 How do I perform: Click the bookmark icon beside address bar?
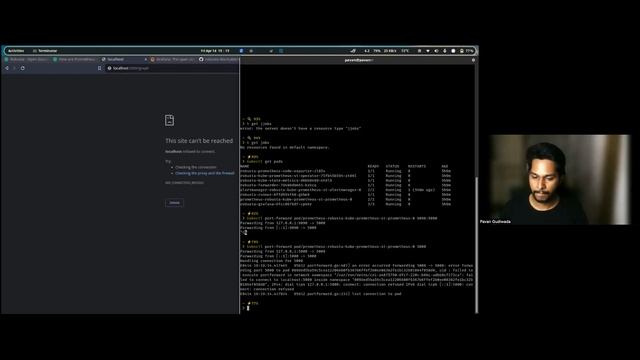pos(100,68)
